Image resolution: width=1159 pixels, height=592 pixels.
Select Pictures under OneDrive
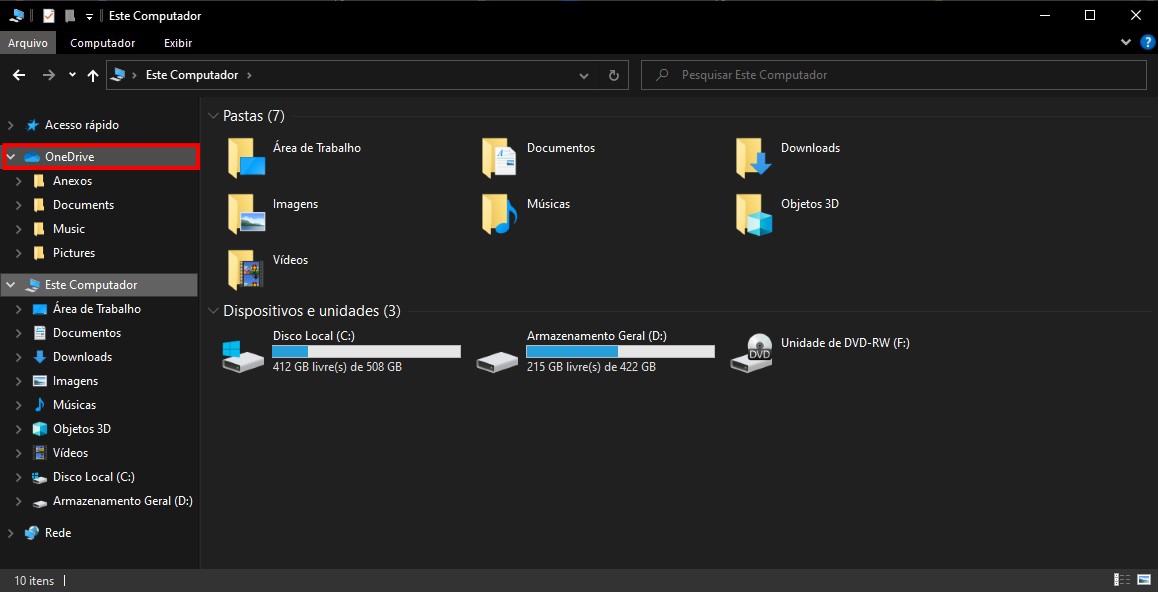click(74, 253)
